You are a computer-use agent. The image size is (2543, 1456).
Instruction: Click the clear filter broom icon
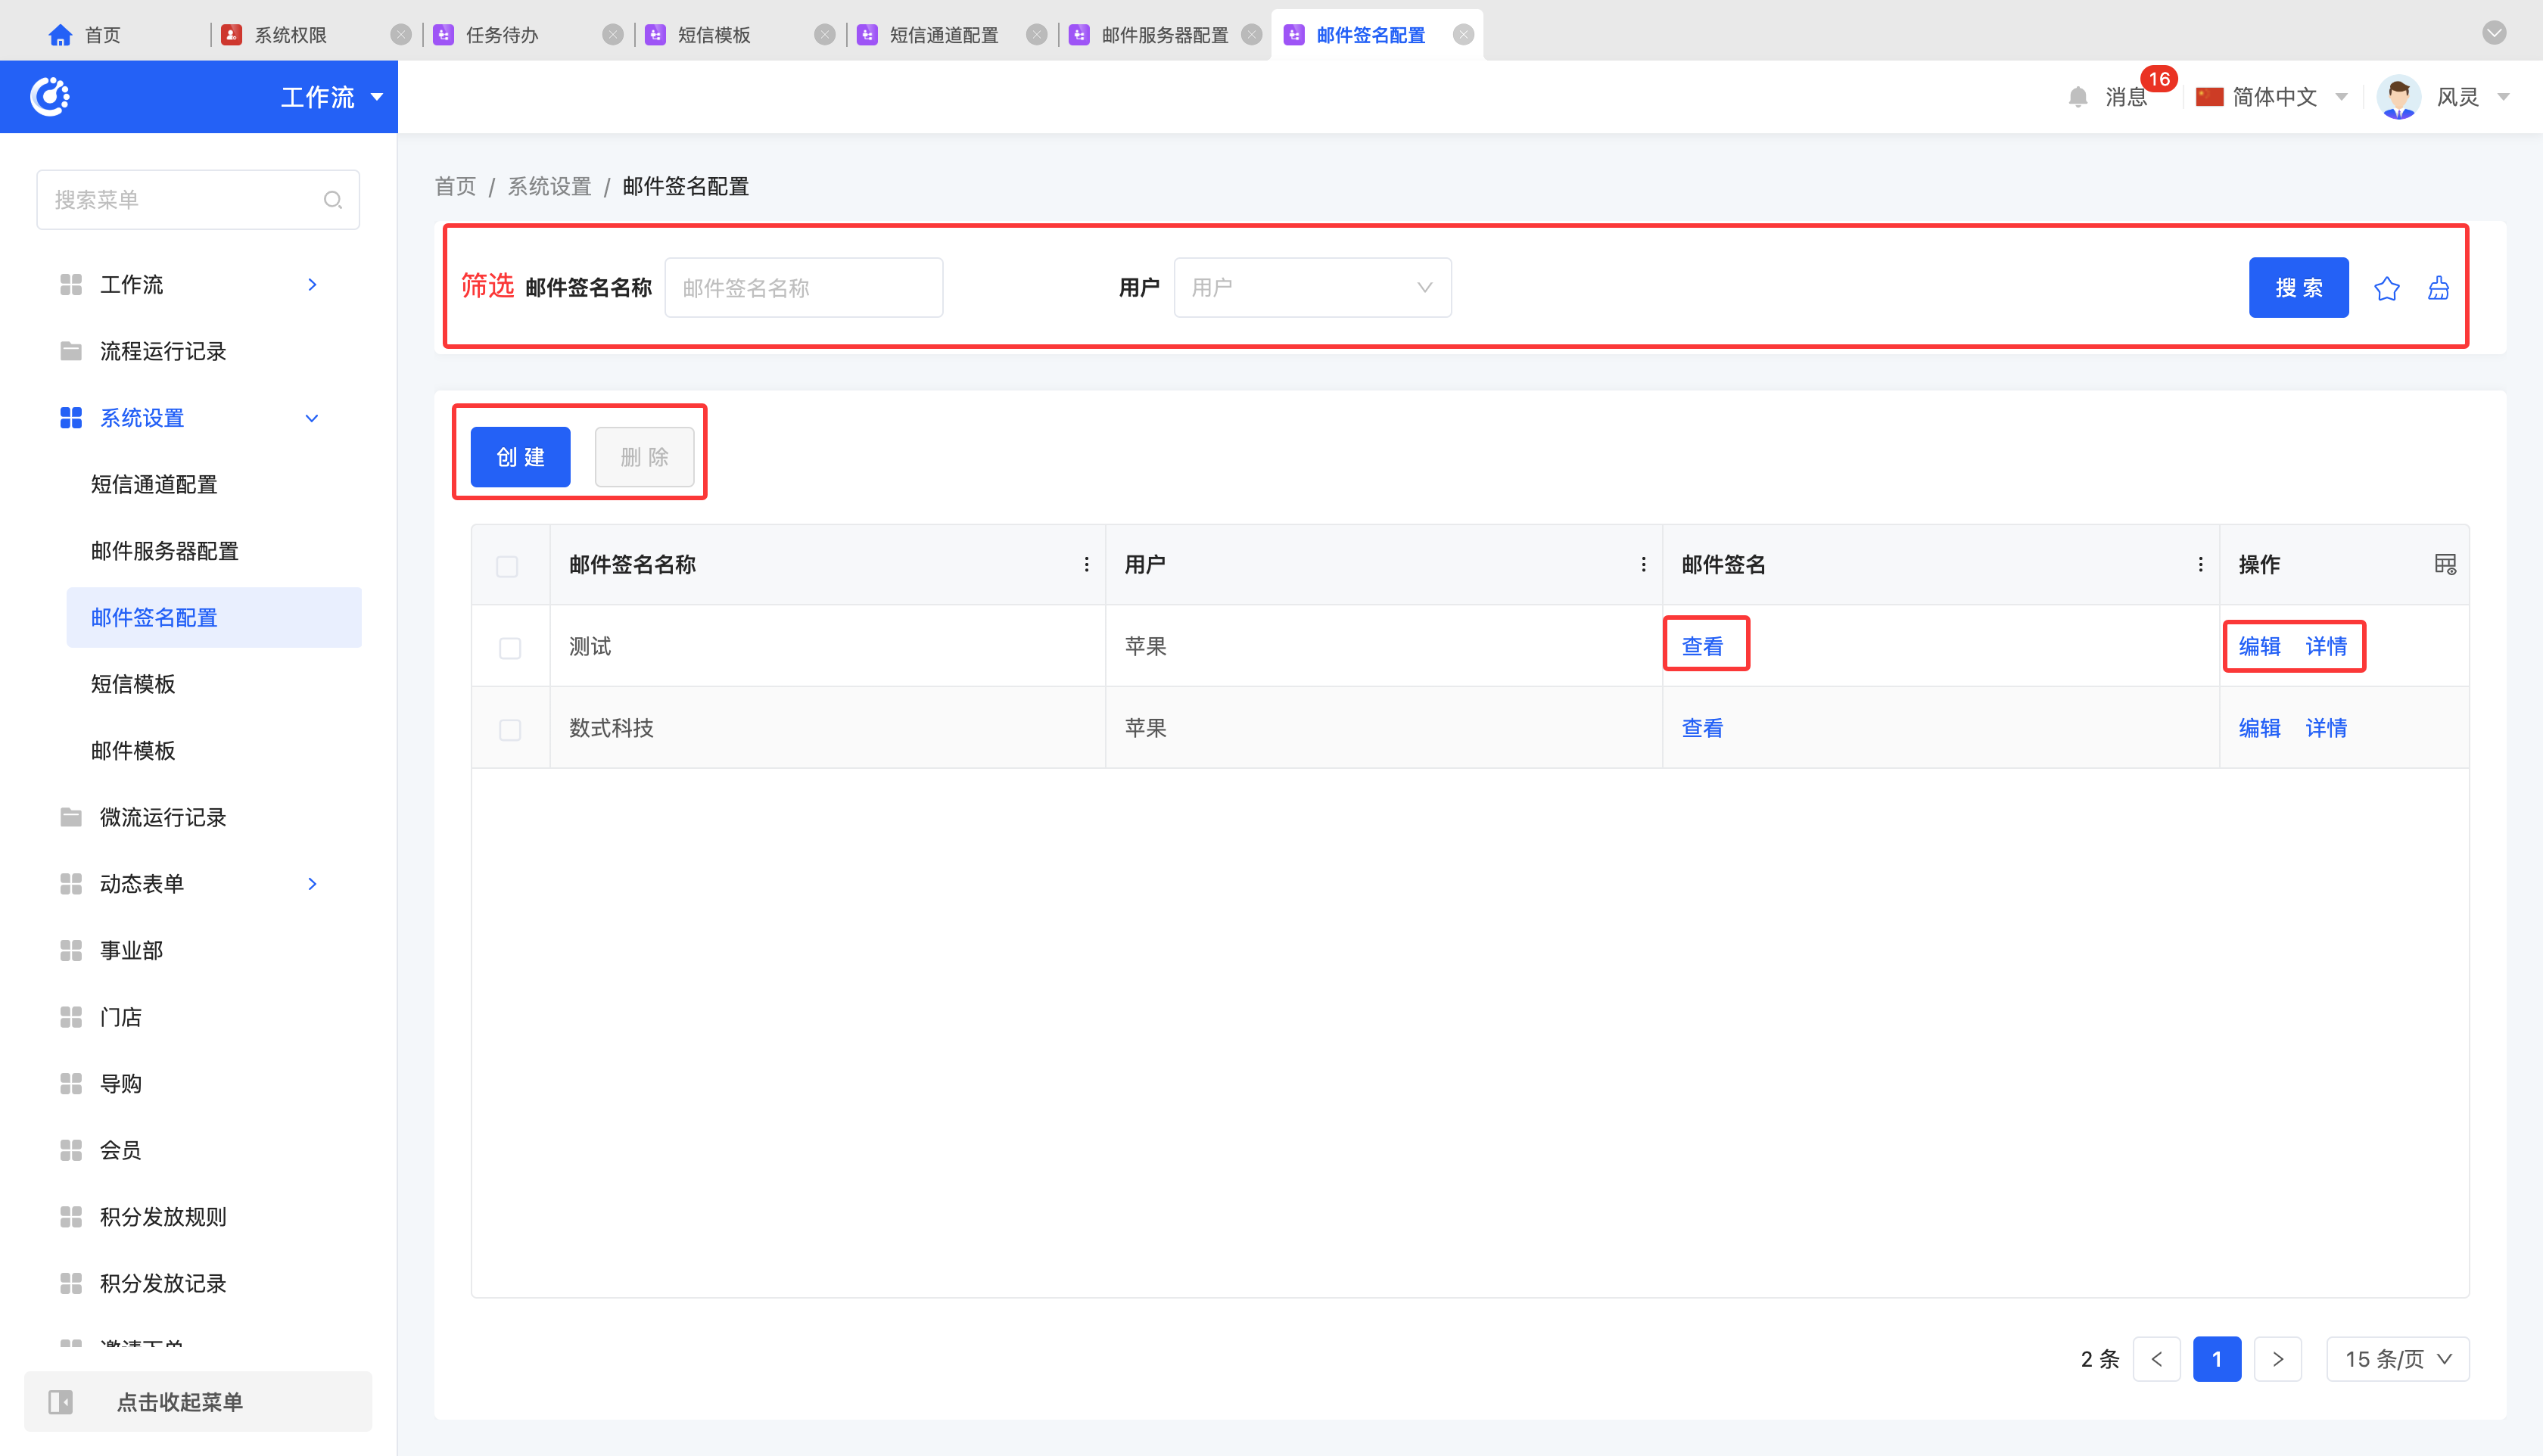[2438, 288]
